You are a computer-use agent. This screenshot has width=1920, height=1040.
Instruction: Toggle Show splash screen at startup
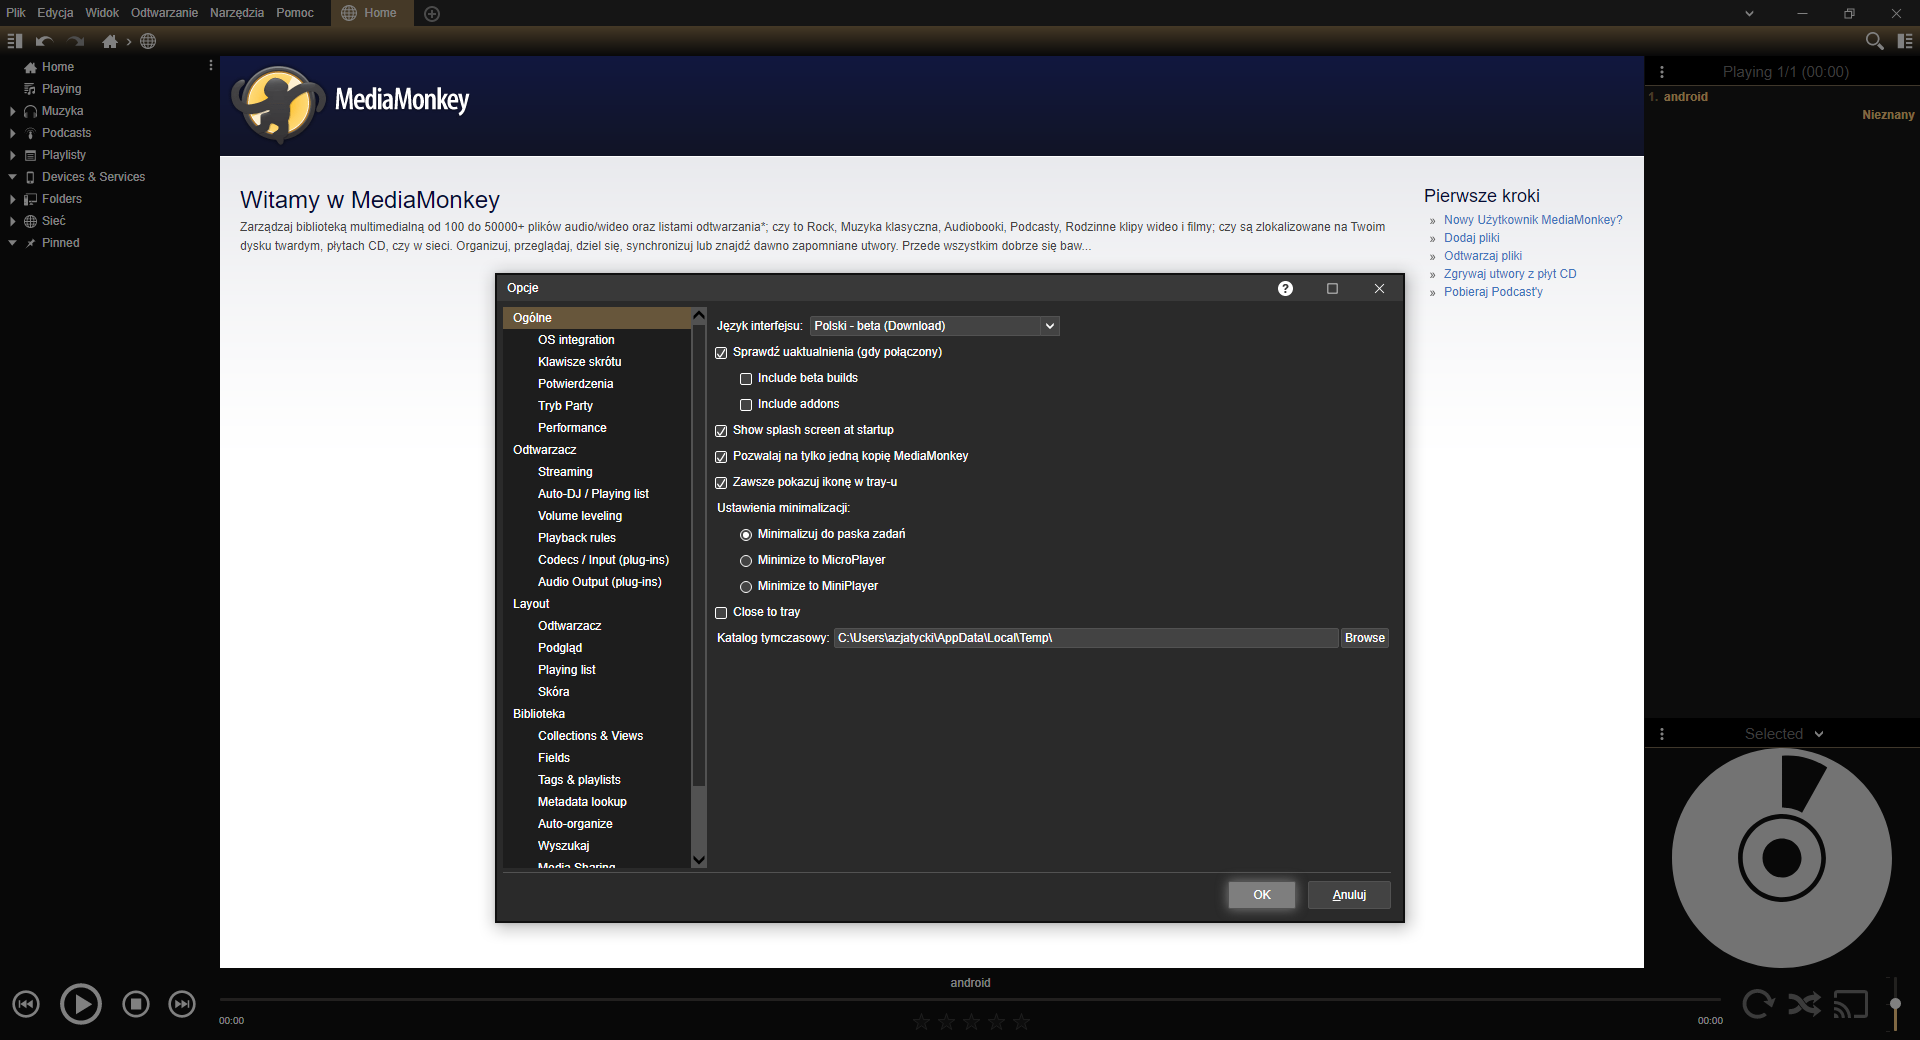(721, 431)
